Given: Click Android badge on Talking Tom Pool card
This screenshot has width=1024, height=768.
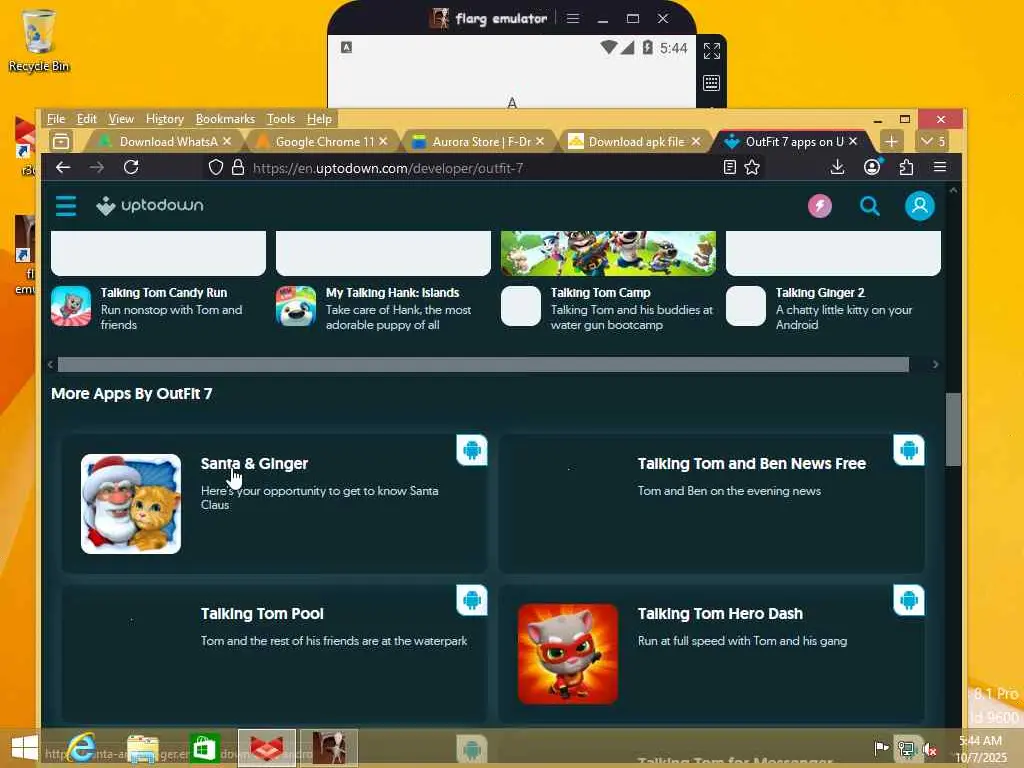Looking at the screenshot, I should pyautogui.click(x=472, y=600).
